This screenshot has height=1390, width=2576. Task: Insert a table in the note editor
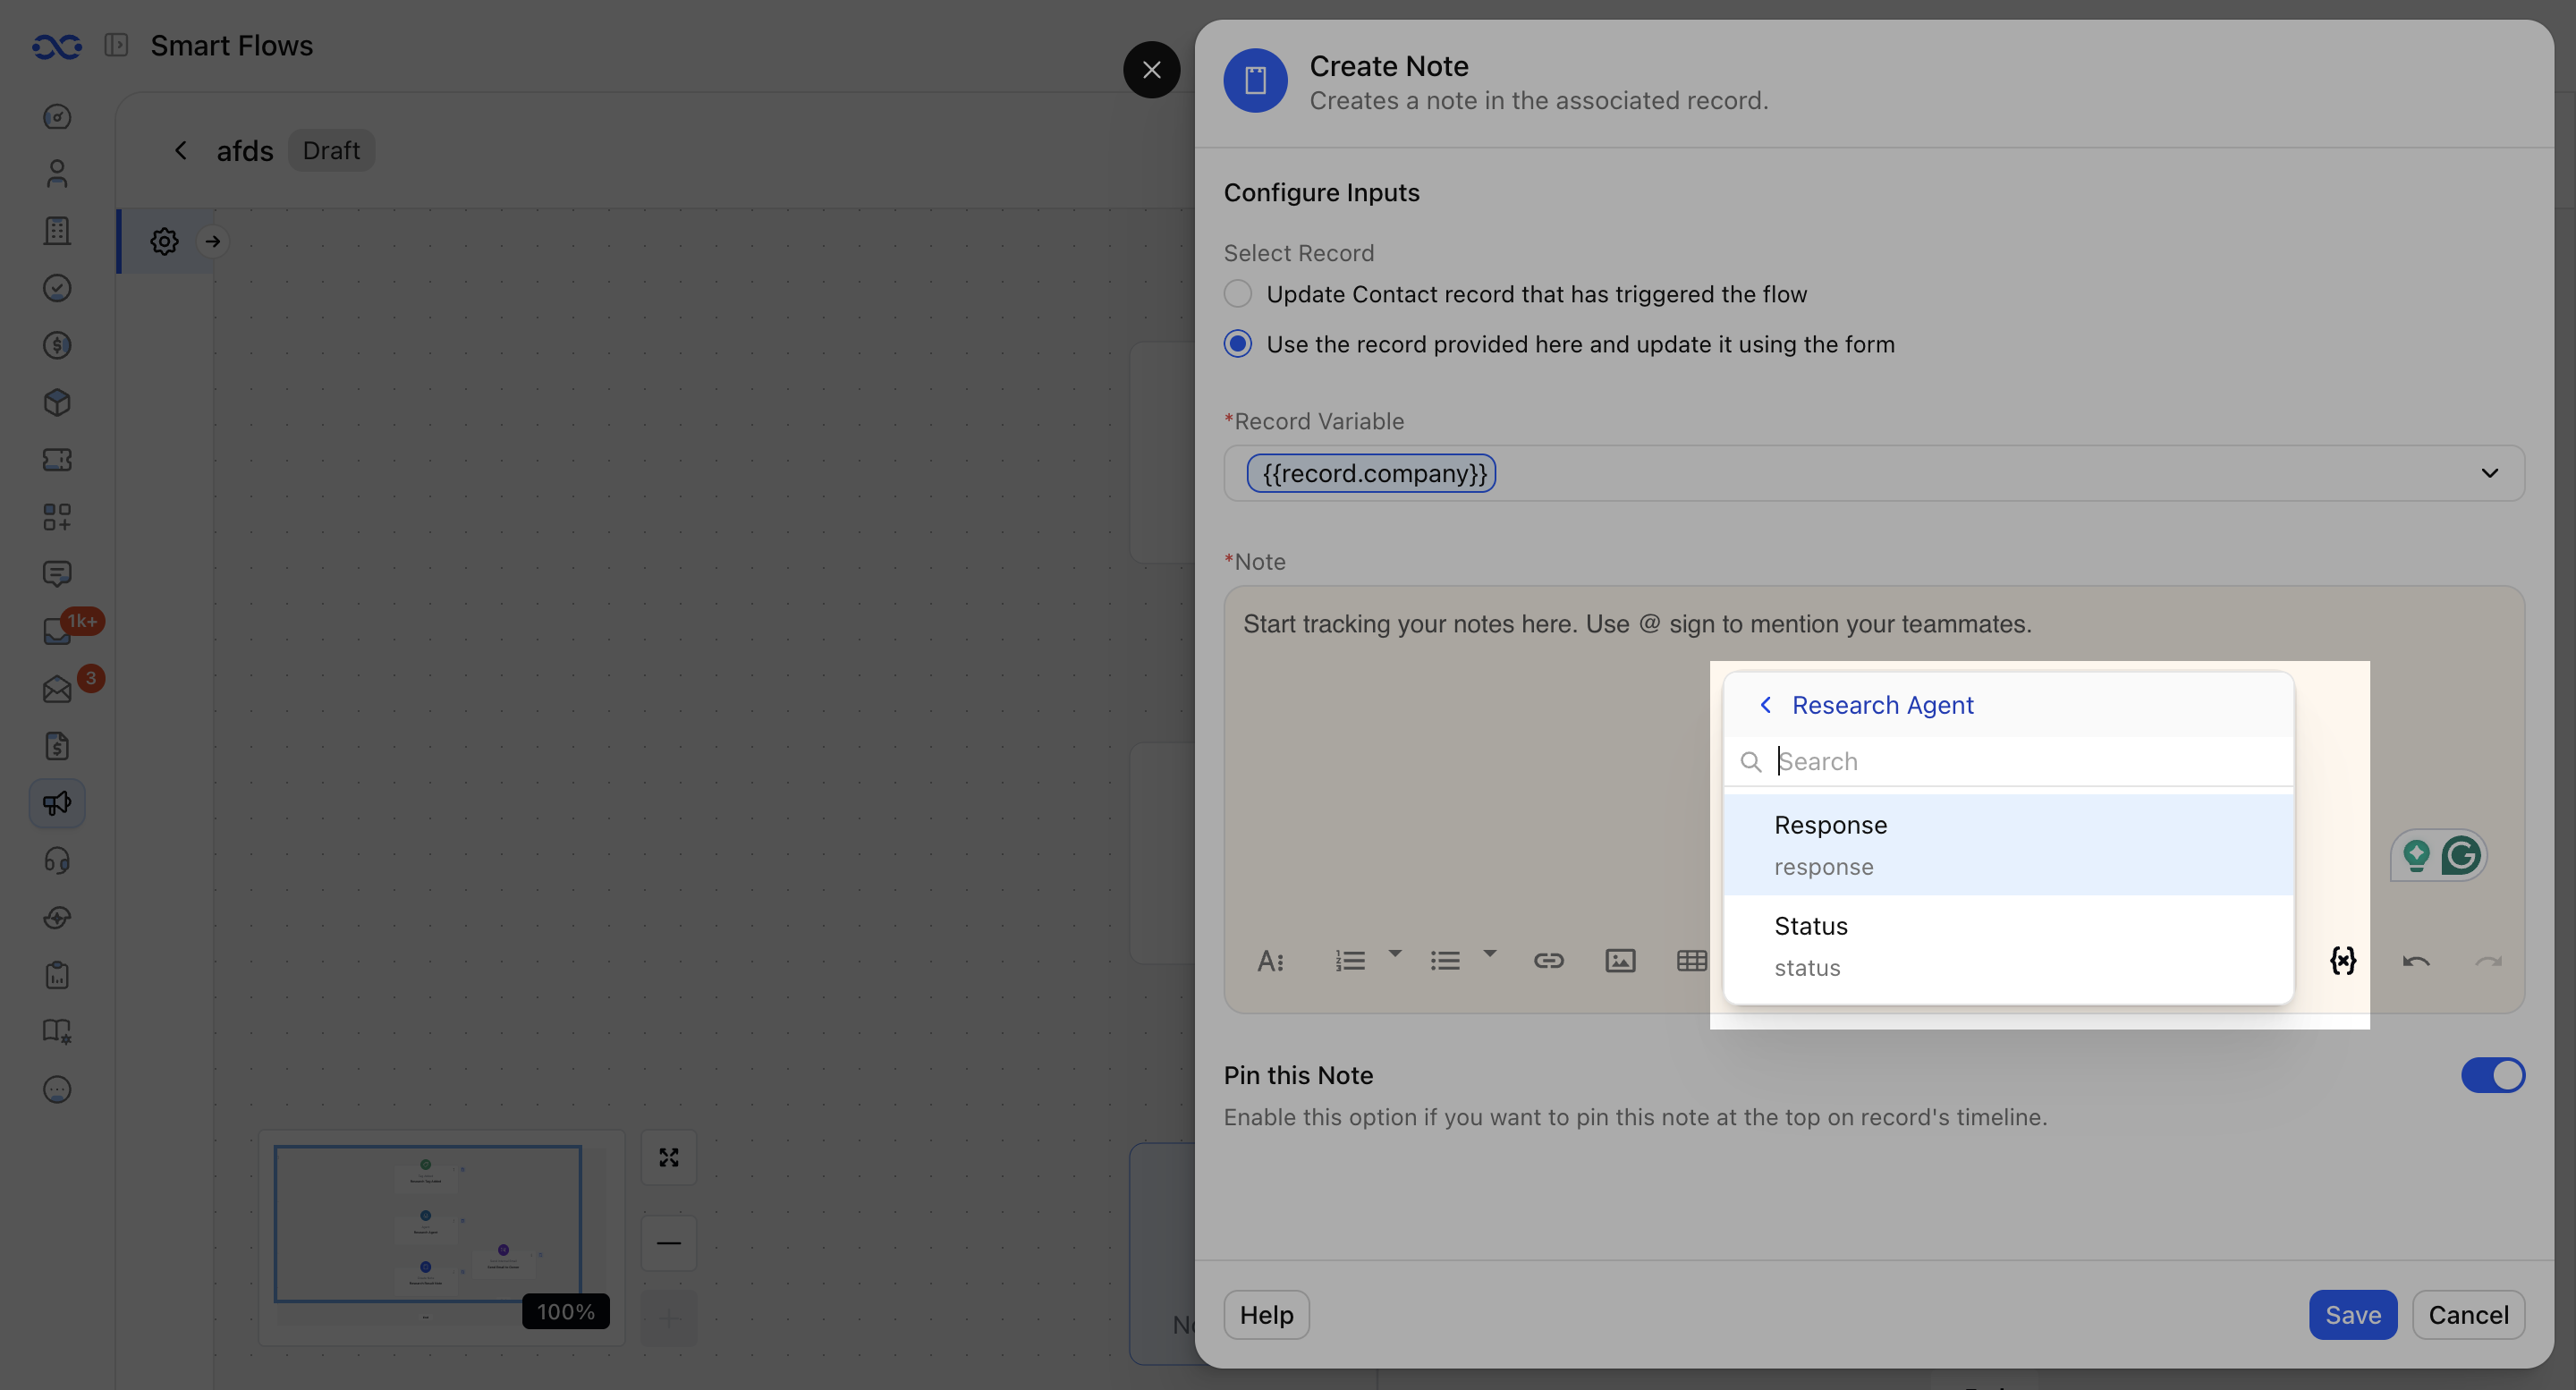click(1692, 961)
